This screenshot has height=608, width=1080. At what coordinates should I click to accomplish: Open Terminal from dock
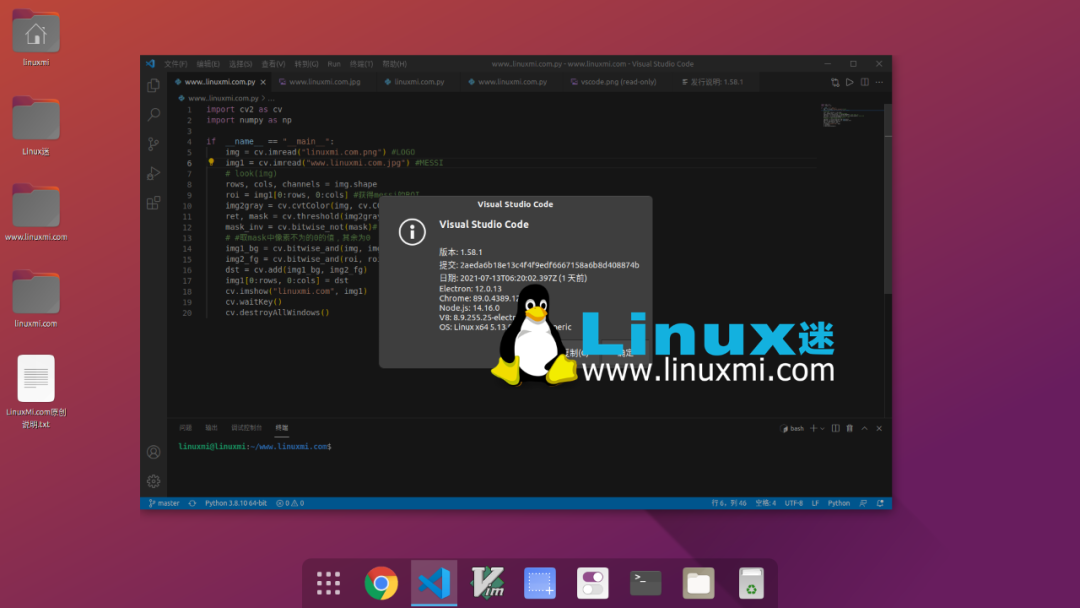click(x=645, y=583)
